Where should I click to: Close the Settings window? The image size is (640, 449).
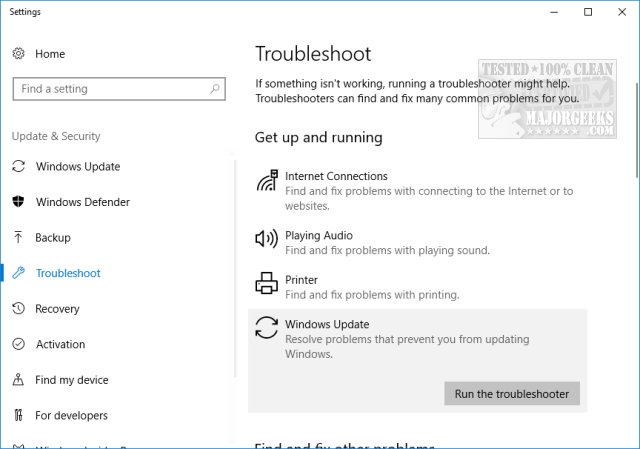tap(622, 12)
